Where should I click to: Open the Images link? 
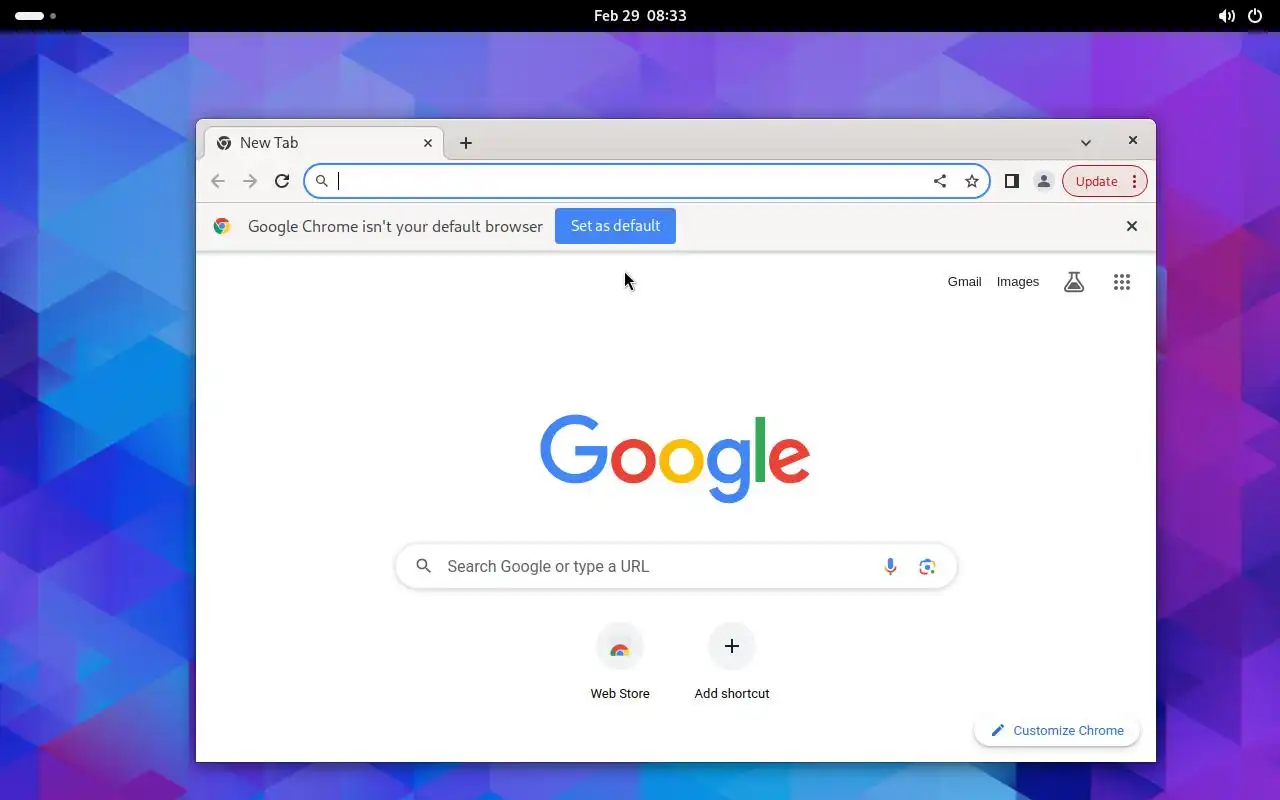pyautogui.click(x=1018, y=282)
